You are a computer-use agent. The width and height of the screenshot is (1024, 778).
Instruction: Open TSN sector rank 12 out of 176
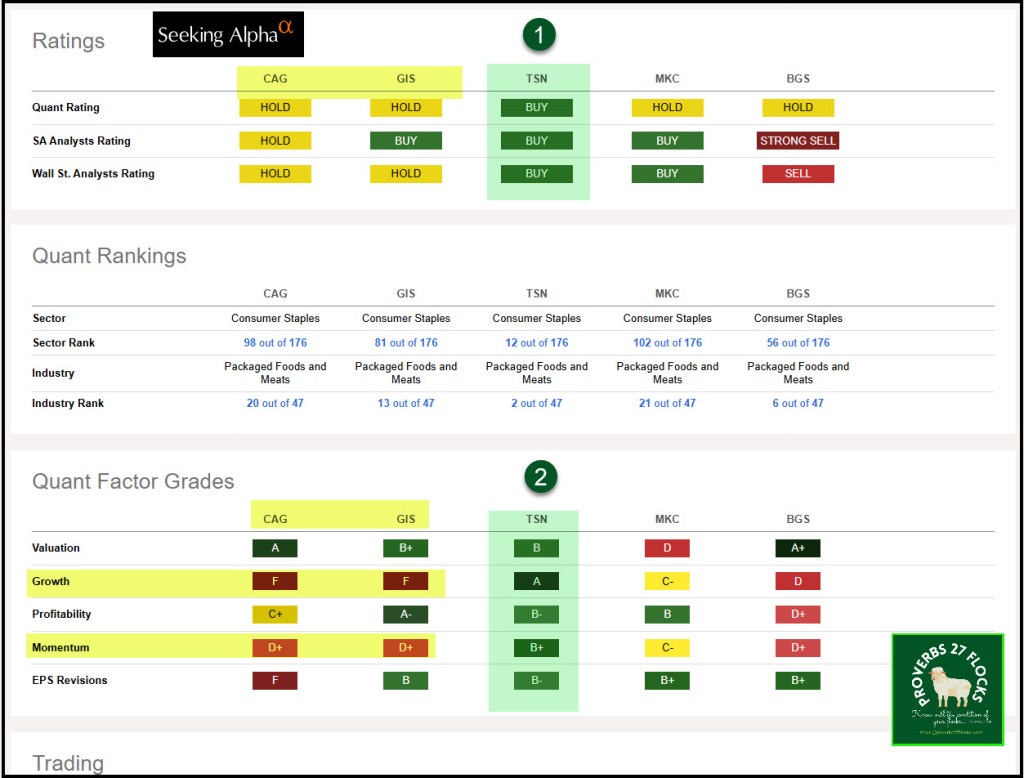tap(537, 343)
